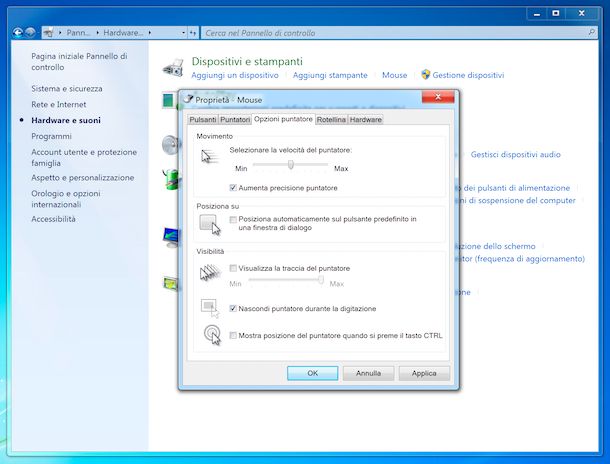Open the address bar history dropdown arrow
The height and width of the screenshot is (464, 610).
[x=183, y=33]
